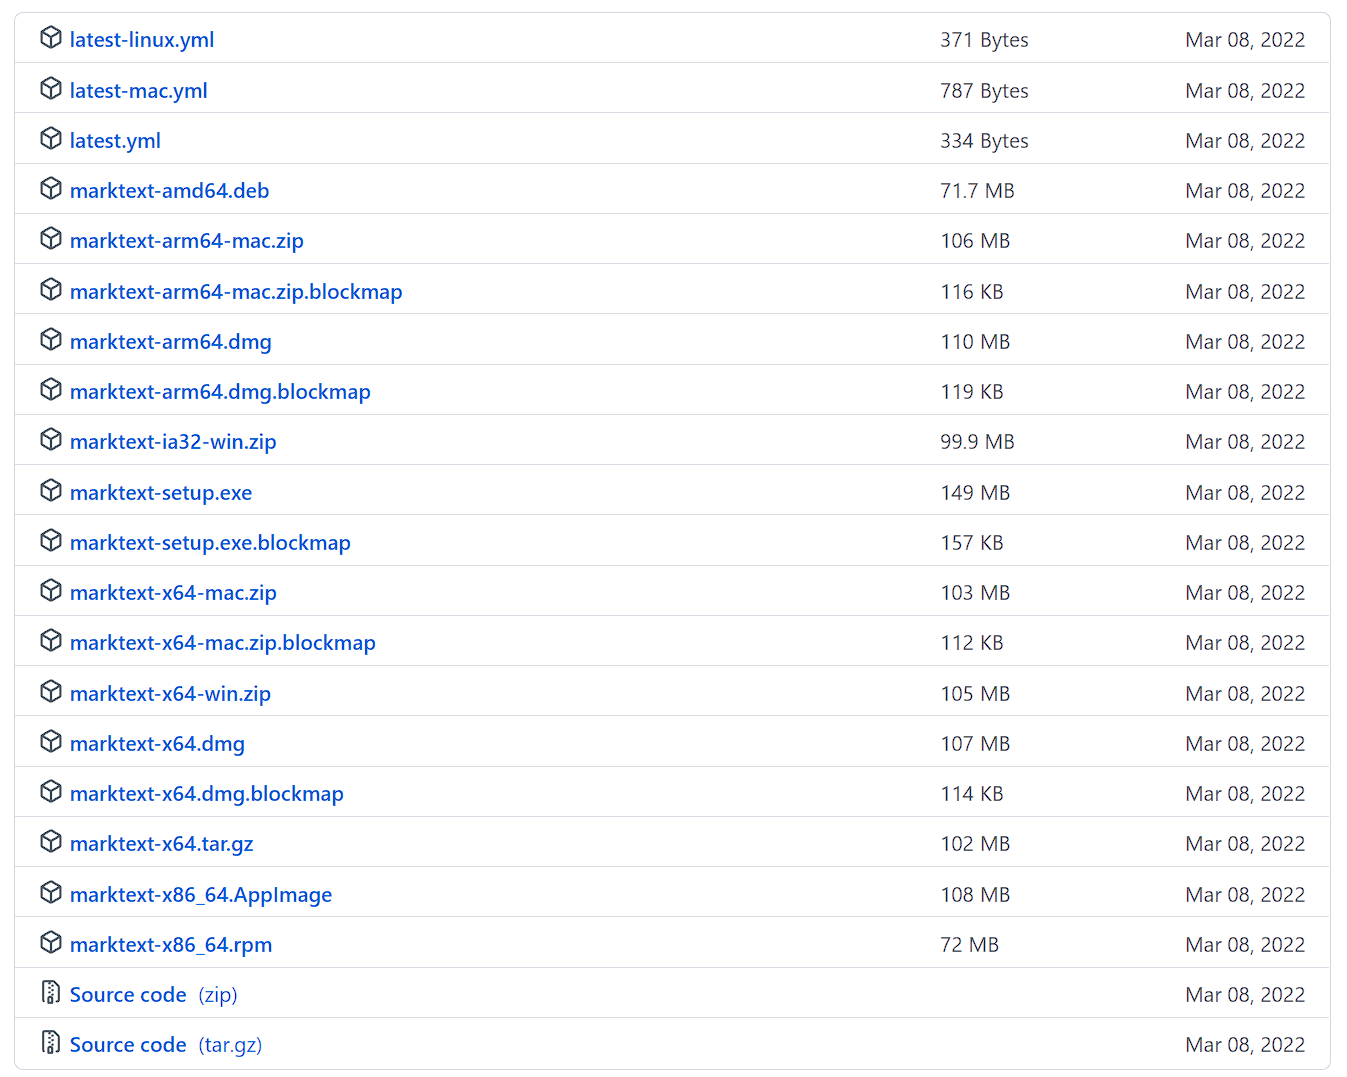
Task: Click the 72 MB size value
Action: [x=970, y=945]
